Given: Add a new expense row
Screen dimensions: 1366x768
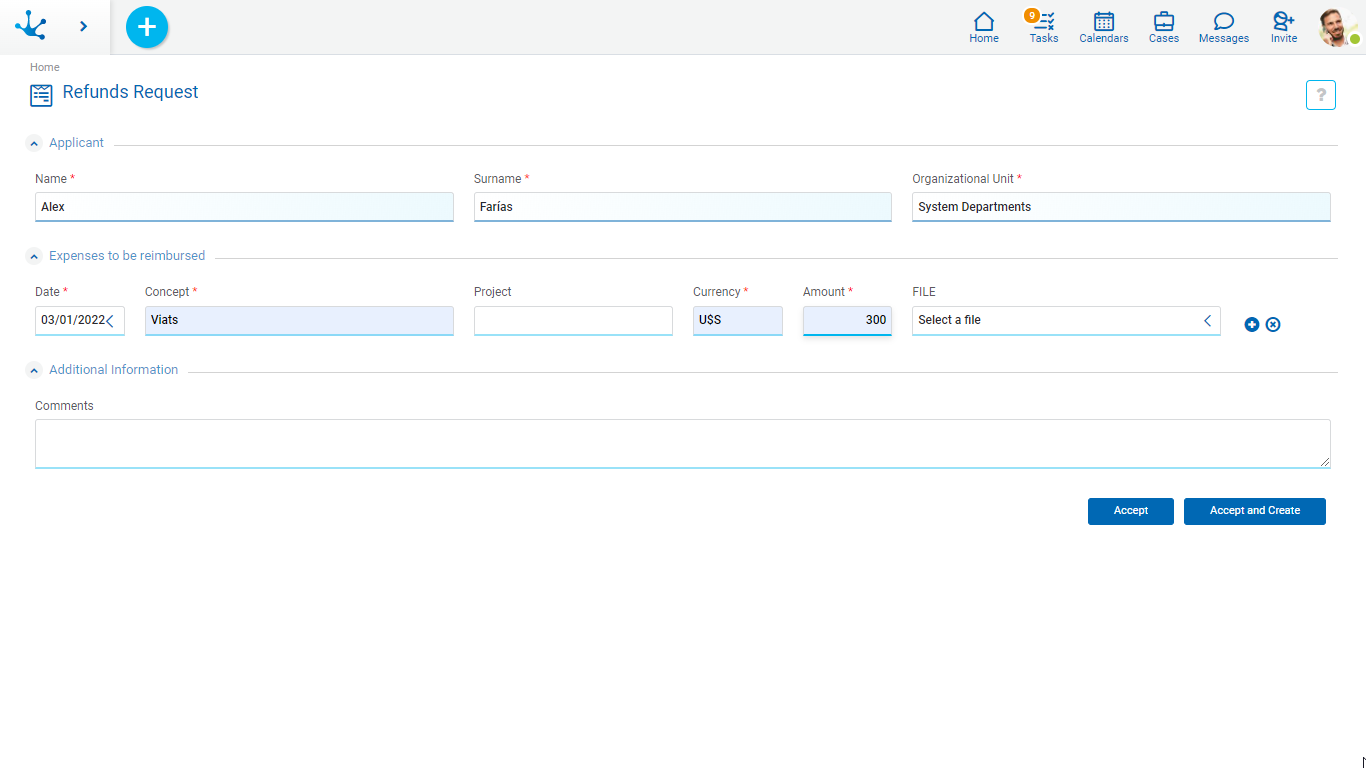Looking at the screenshot, I should tap(1251, 324).
